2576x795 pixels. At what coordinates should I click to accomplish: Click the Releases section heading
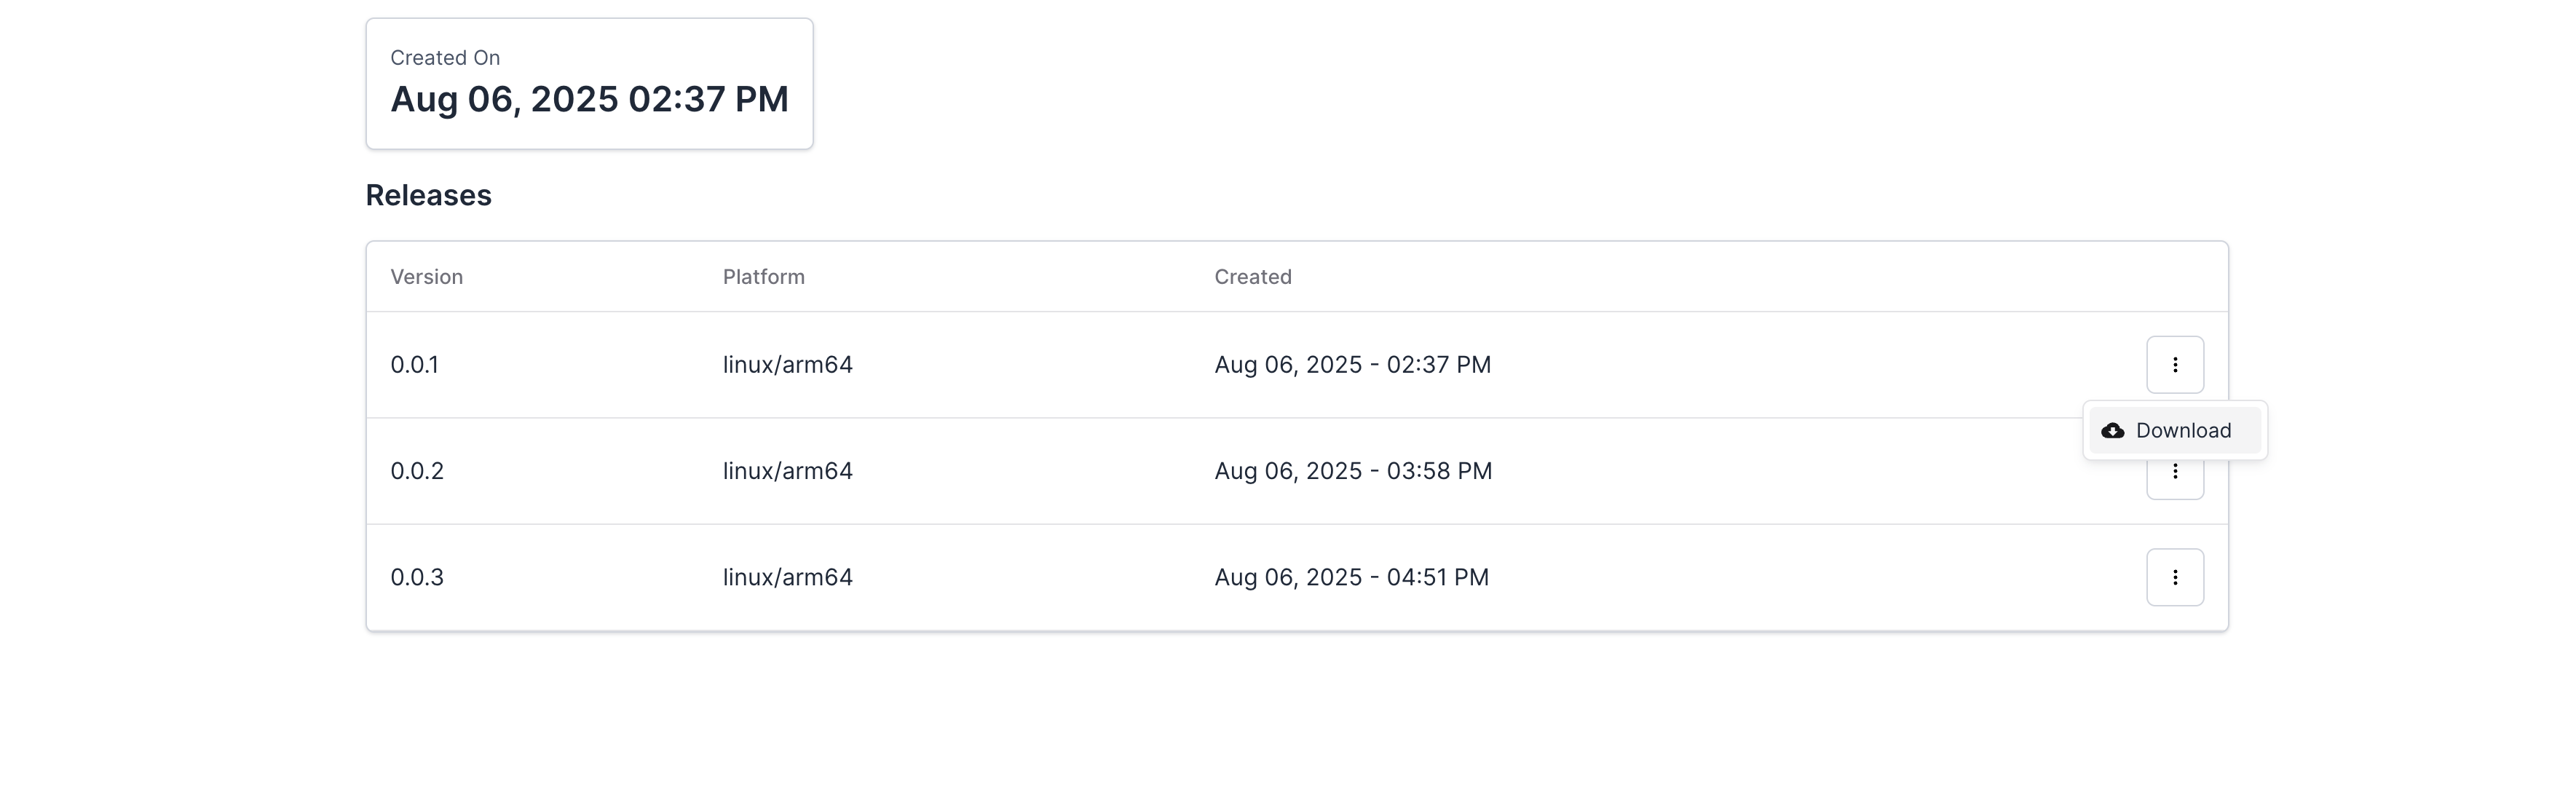tap(429, 195)
